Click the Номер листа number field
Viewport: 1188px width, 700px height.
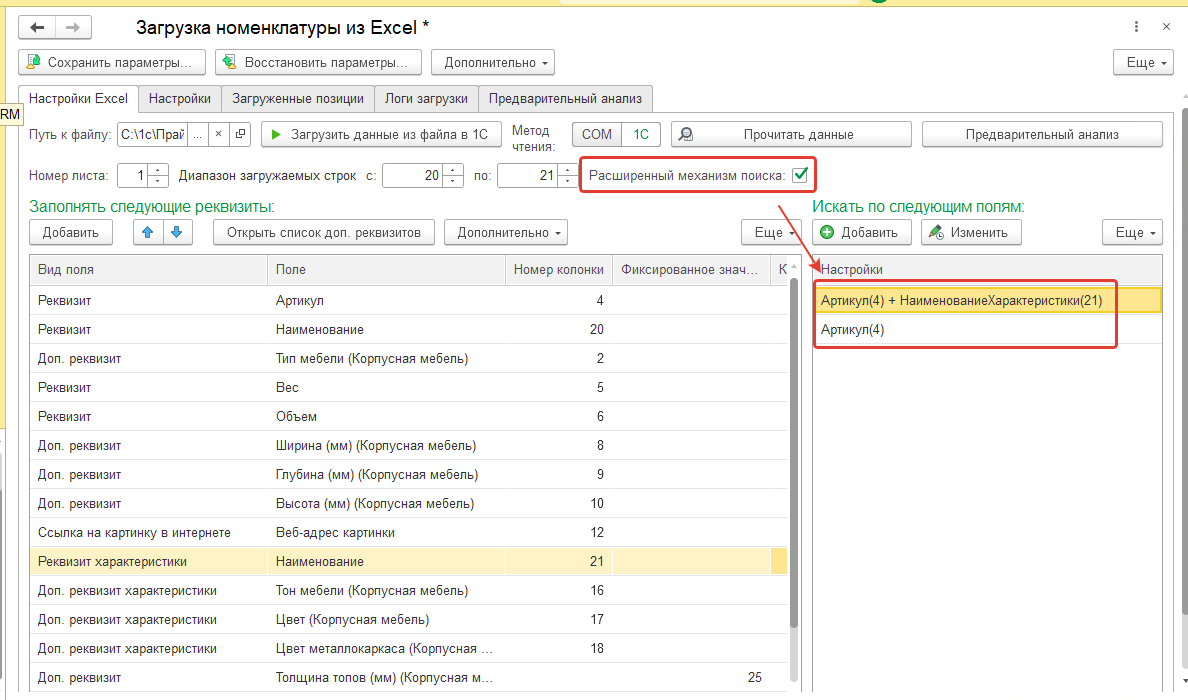(x=133, y=176)
